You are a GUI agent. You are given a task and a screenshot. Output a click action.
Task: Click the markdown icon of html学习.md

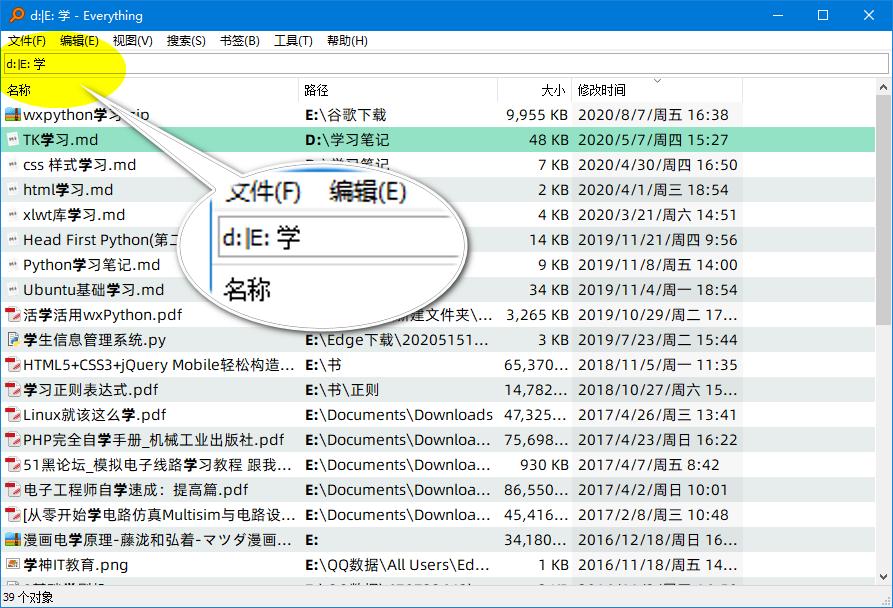click(14, 189)
